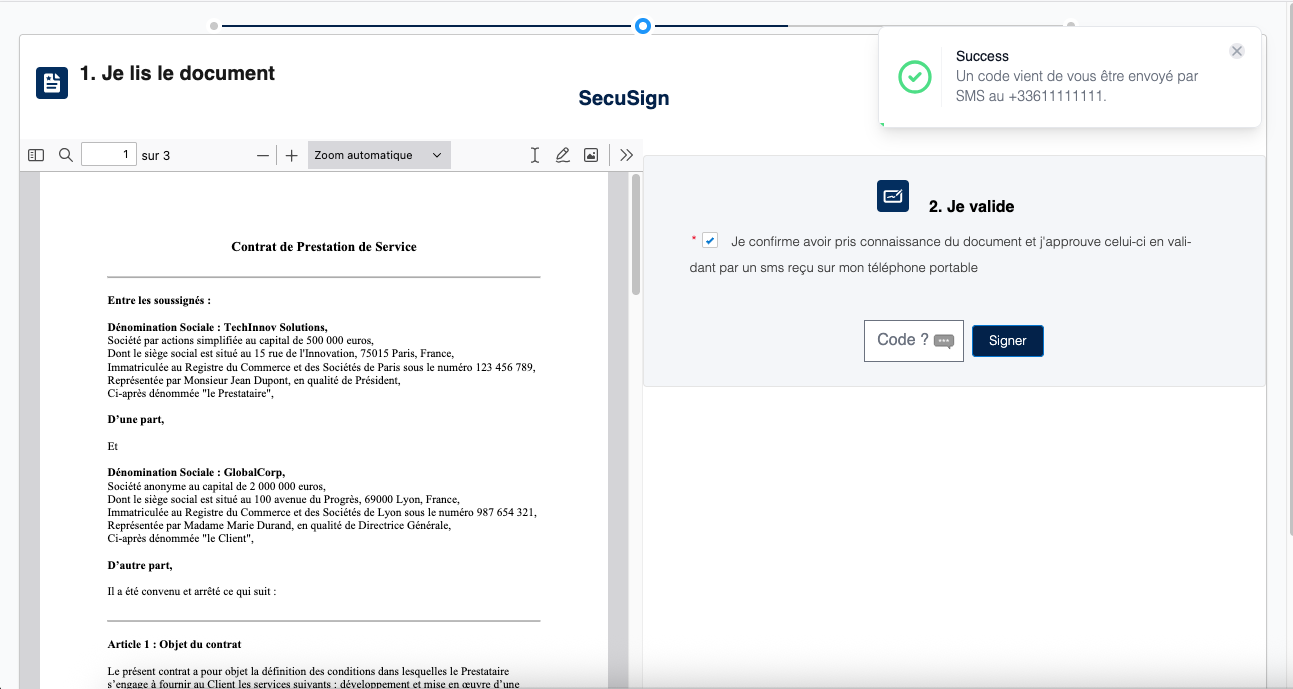The width and height of the screenshot is (1293, 689).
Task: Click the text 'Dénomination Sociale : GlobalCorp,'
Action: click(x=196, y=472)
